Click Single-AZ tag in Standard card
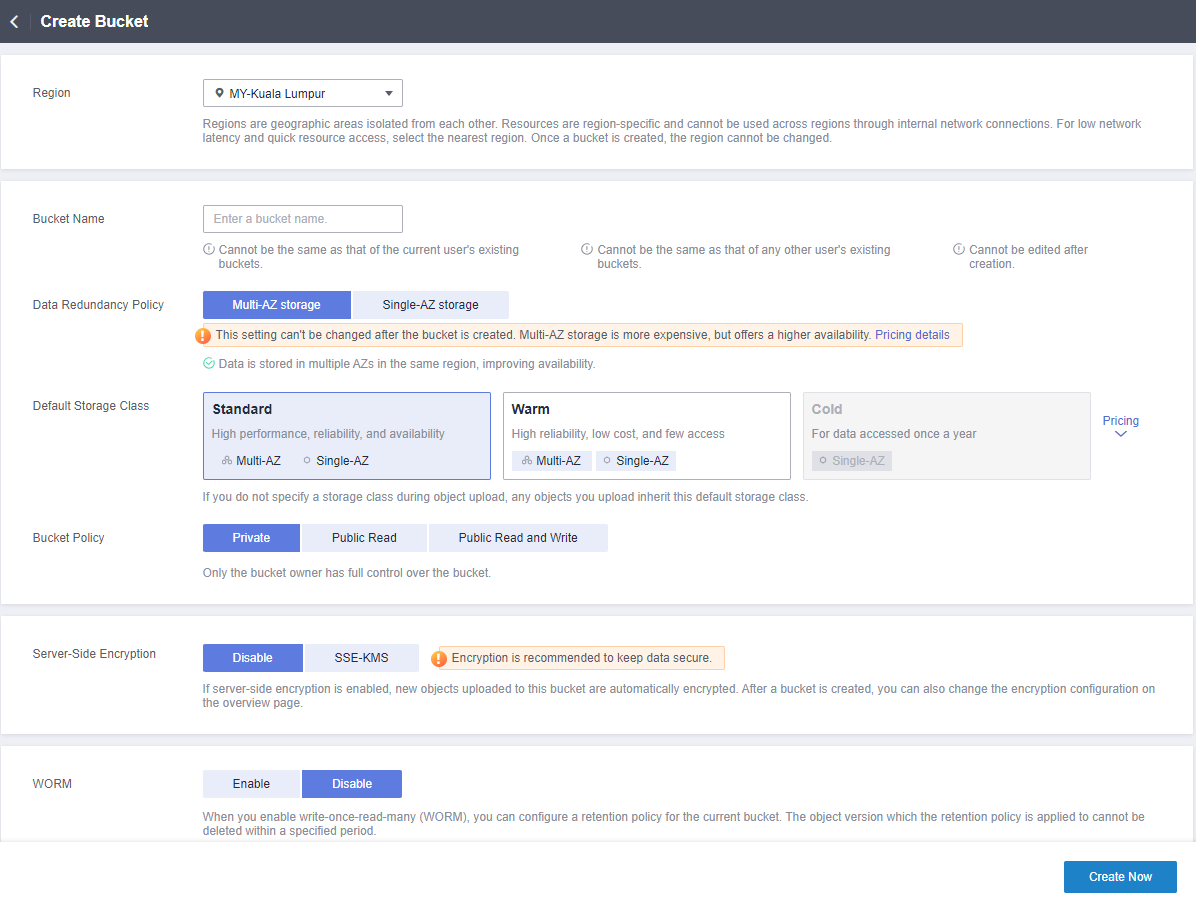Viewport: 1196px width, 906px height. (336, 461)
